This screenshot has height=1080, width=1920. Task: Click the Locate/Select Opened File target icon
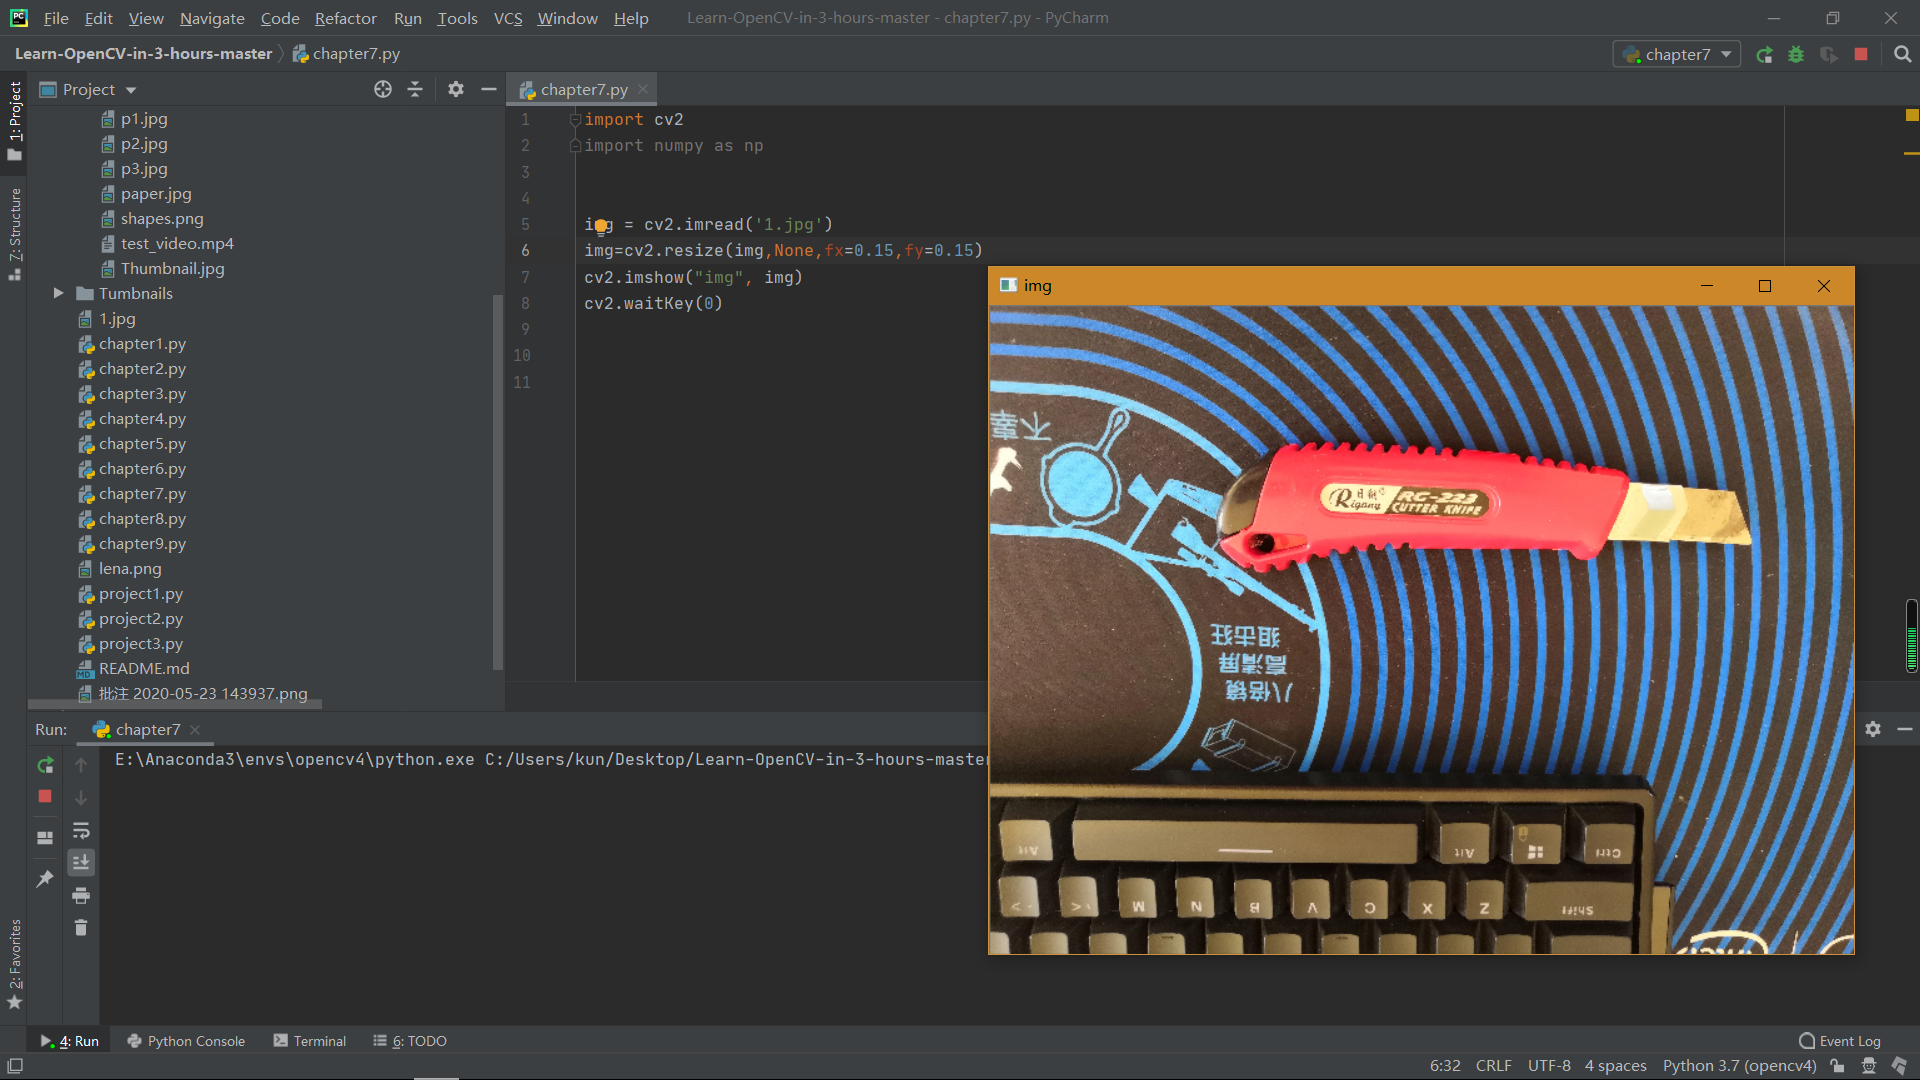point(383,90)
